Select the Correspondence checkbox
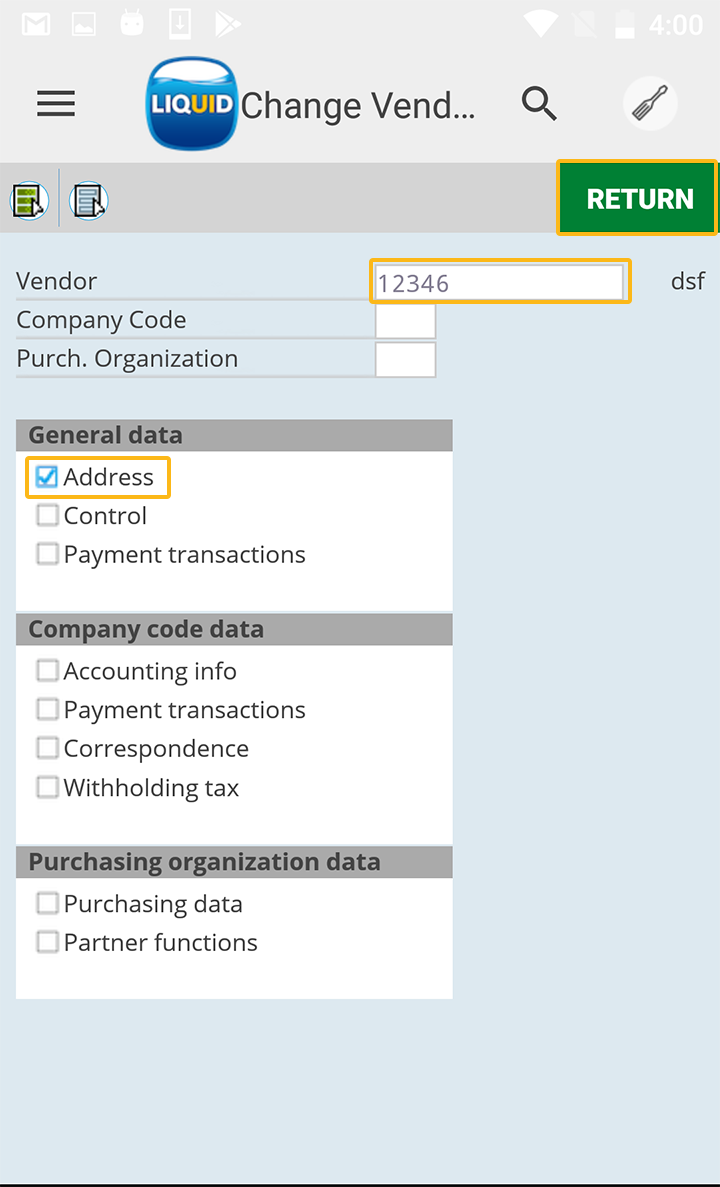The height and width of the screenshot is (1187, 720). pos(47,748)
